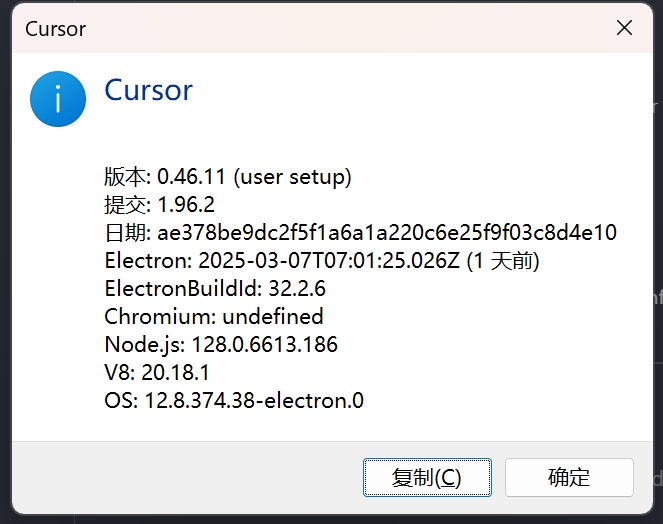
Task: Click the Chromium: undefined line
Action: 214,316
